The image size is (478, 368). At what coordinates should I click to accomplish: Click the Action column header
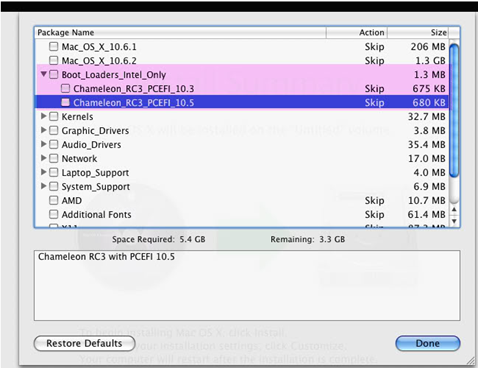tap(357, 33)
